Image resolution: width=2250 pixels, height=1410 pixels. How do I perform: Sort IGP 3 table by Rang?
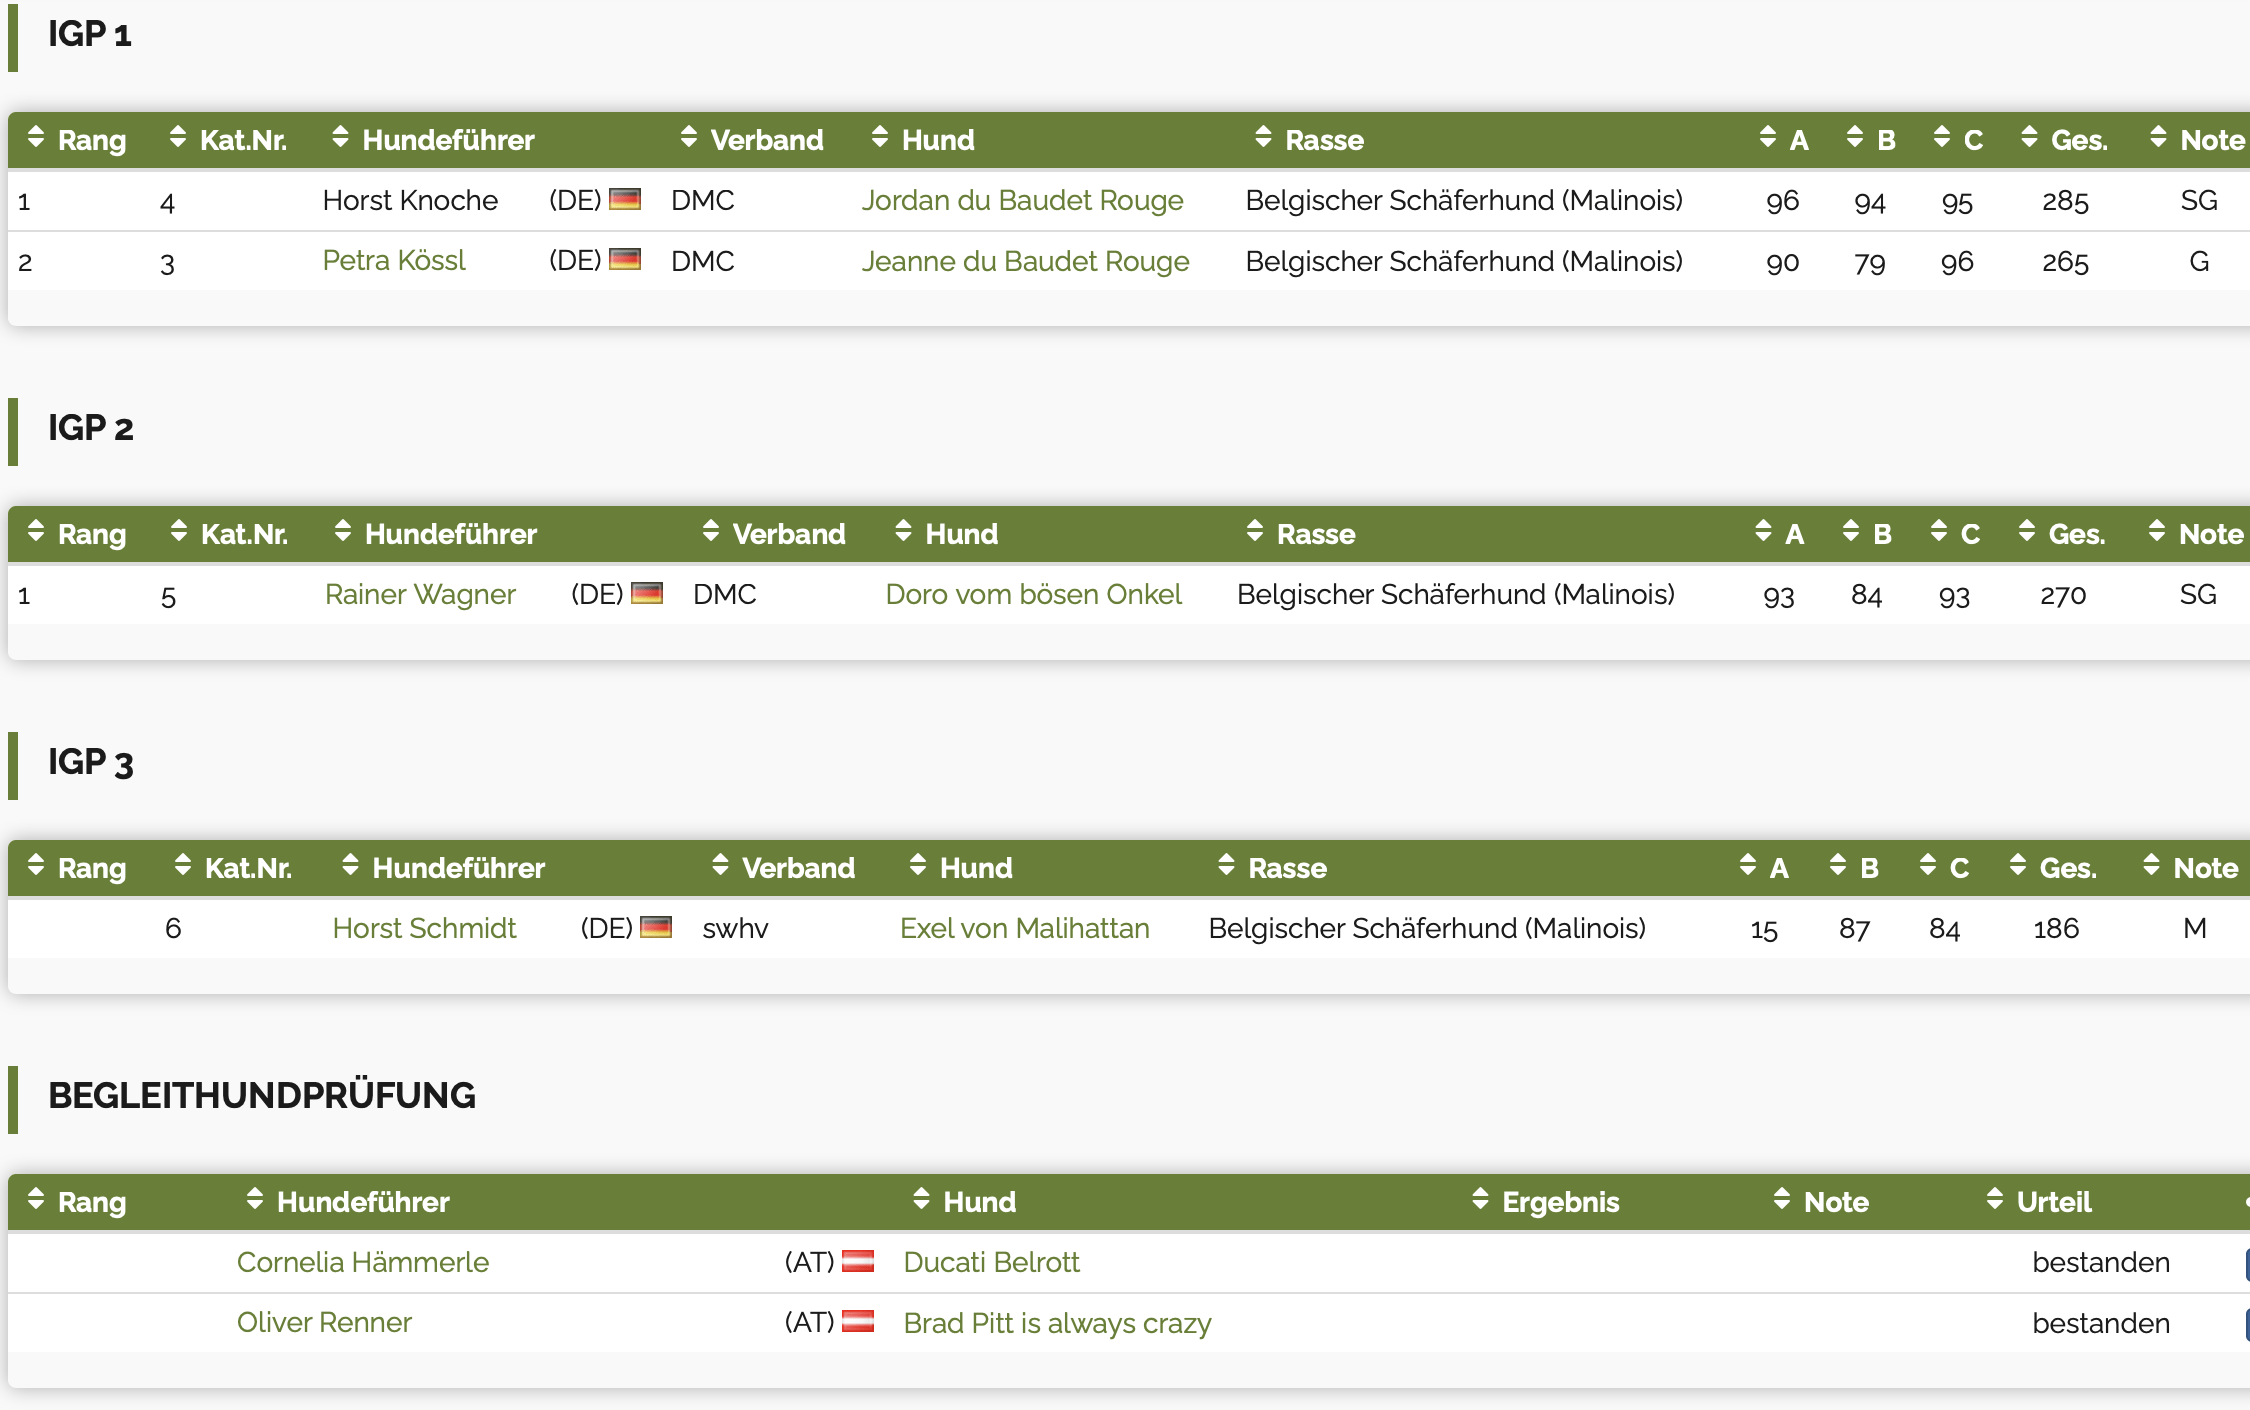78,868
